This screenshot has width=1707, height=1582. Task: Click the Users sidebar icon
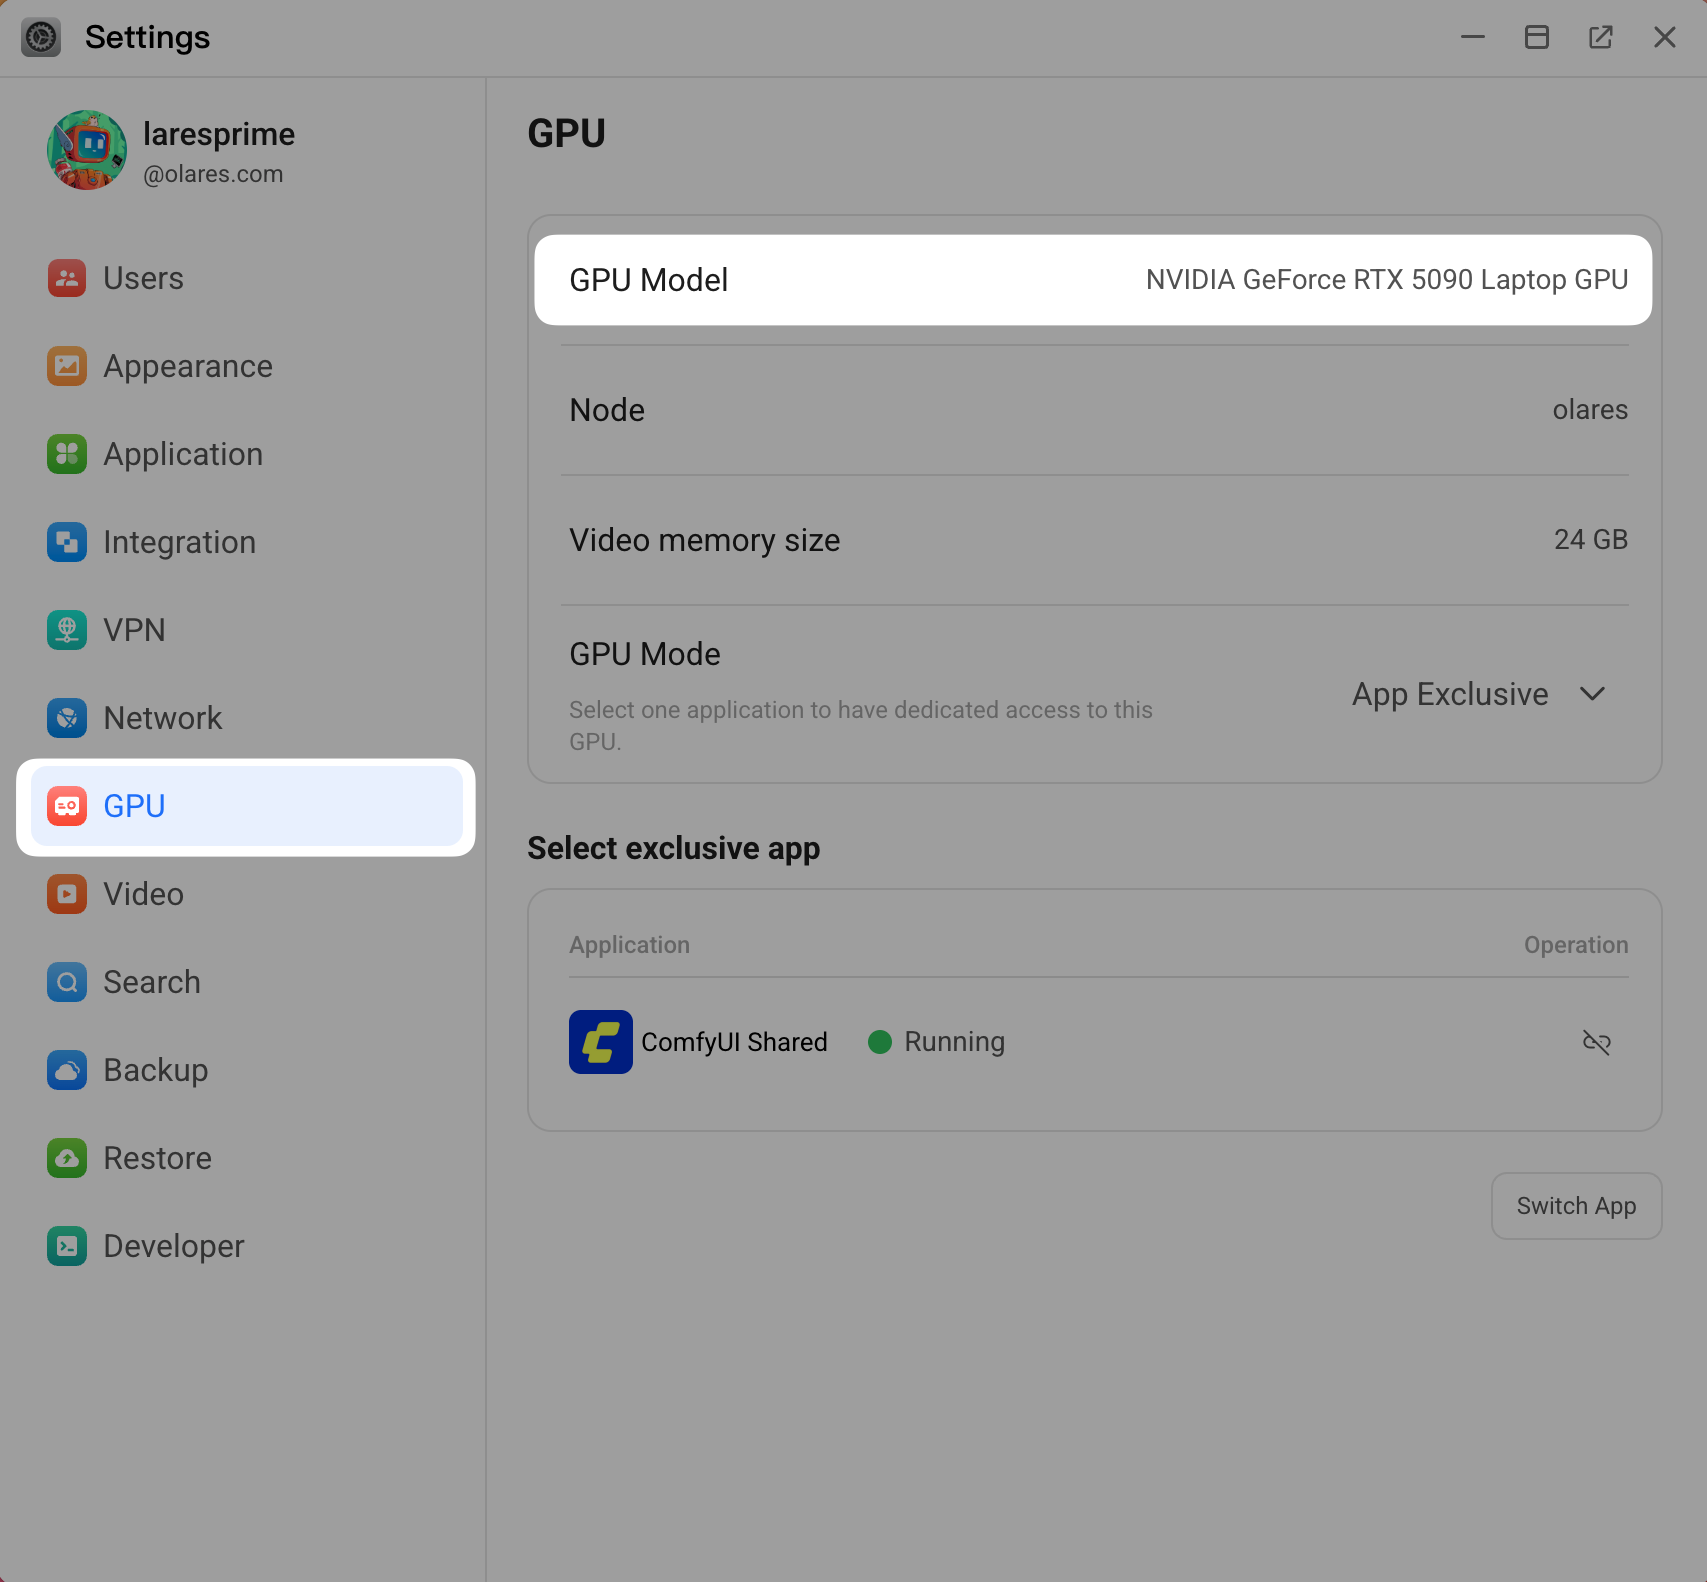(67, 278)
